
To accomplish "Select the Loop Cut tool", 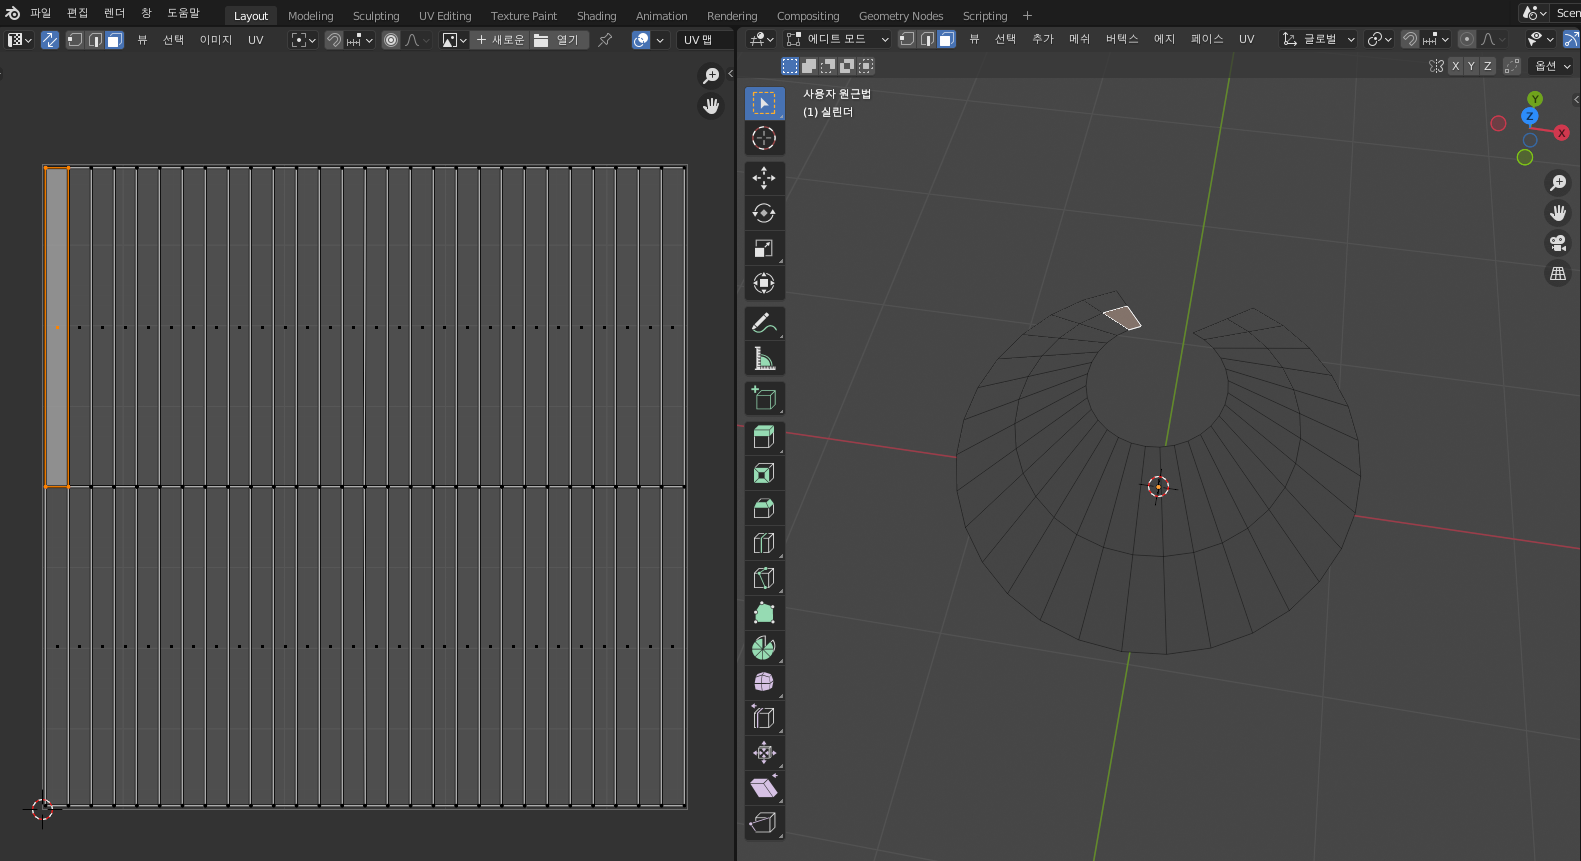I will [764, 543].
